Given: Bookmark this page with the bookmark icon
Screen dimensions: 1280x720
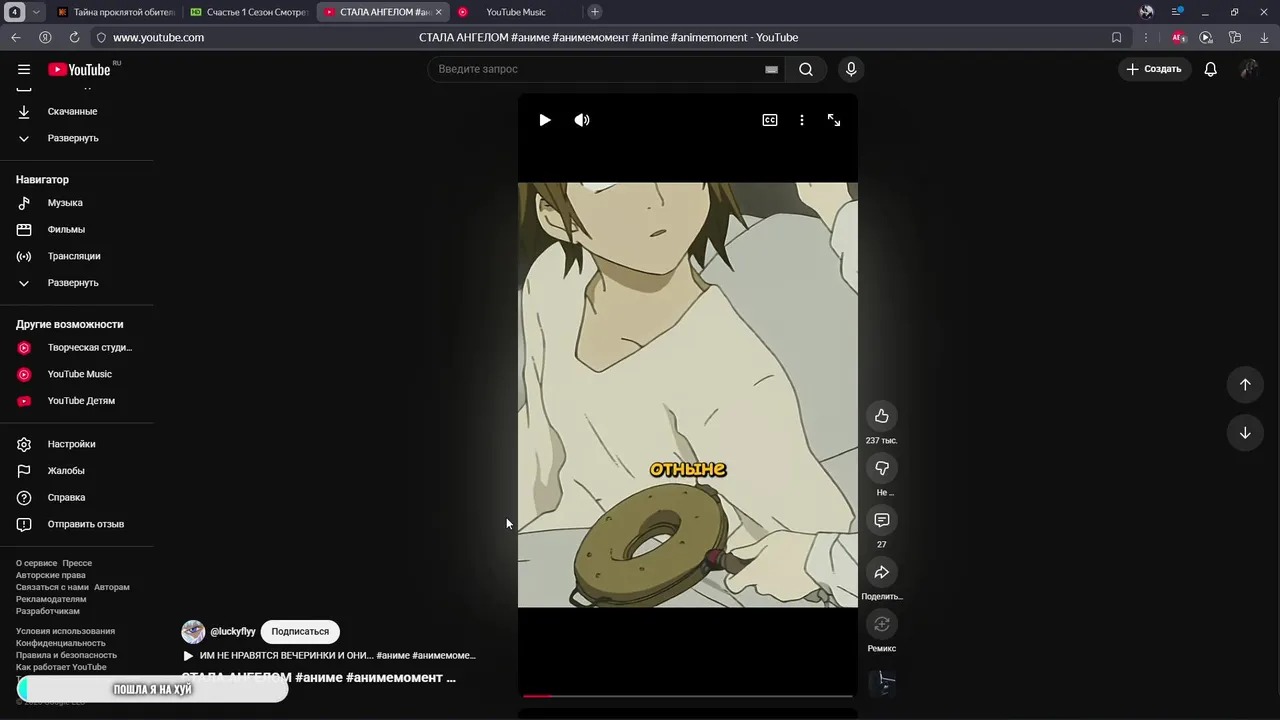Looking at the screenshot, I should (x=1117, y=37).
